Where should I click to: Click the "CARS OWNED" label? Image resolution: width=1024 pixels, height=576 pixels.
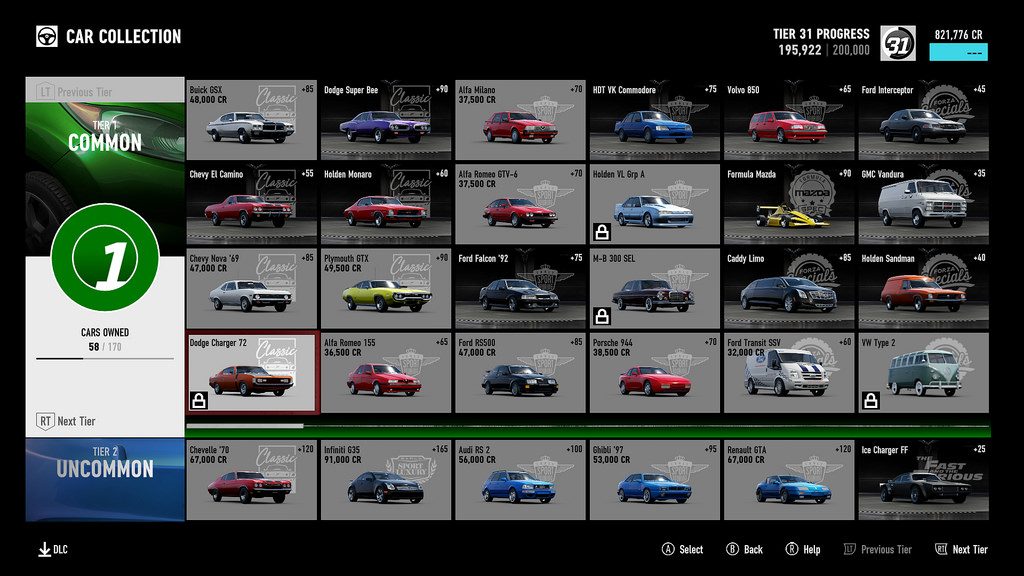click(105, 332)
